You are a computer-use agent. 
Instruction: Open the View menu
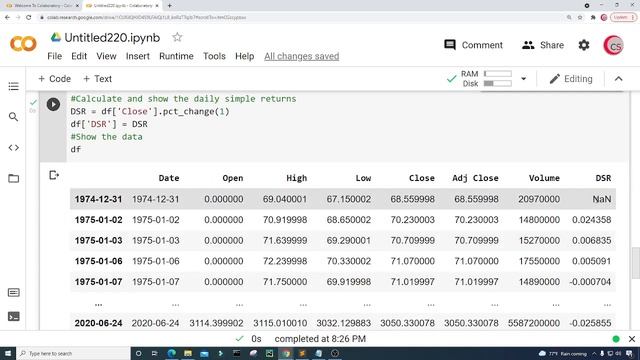106,56
